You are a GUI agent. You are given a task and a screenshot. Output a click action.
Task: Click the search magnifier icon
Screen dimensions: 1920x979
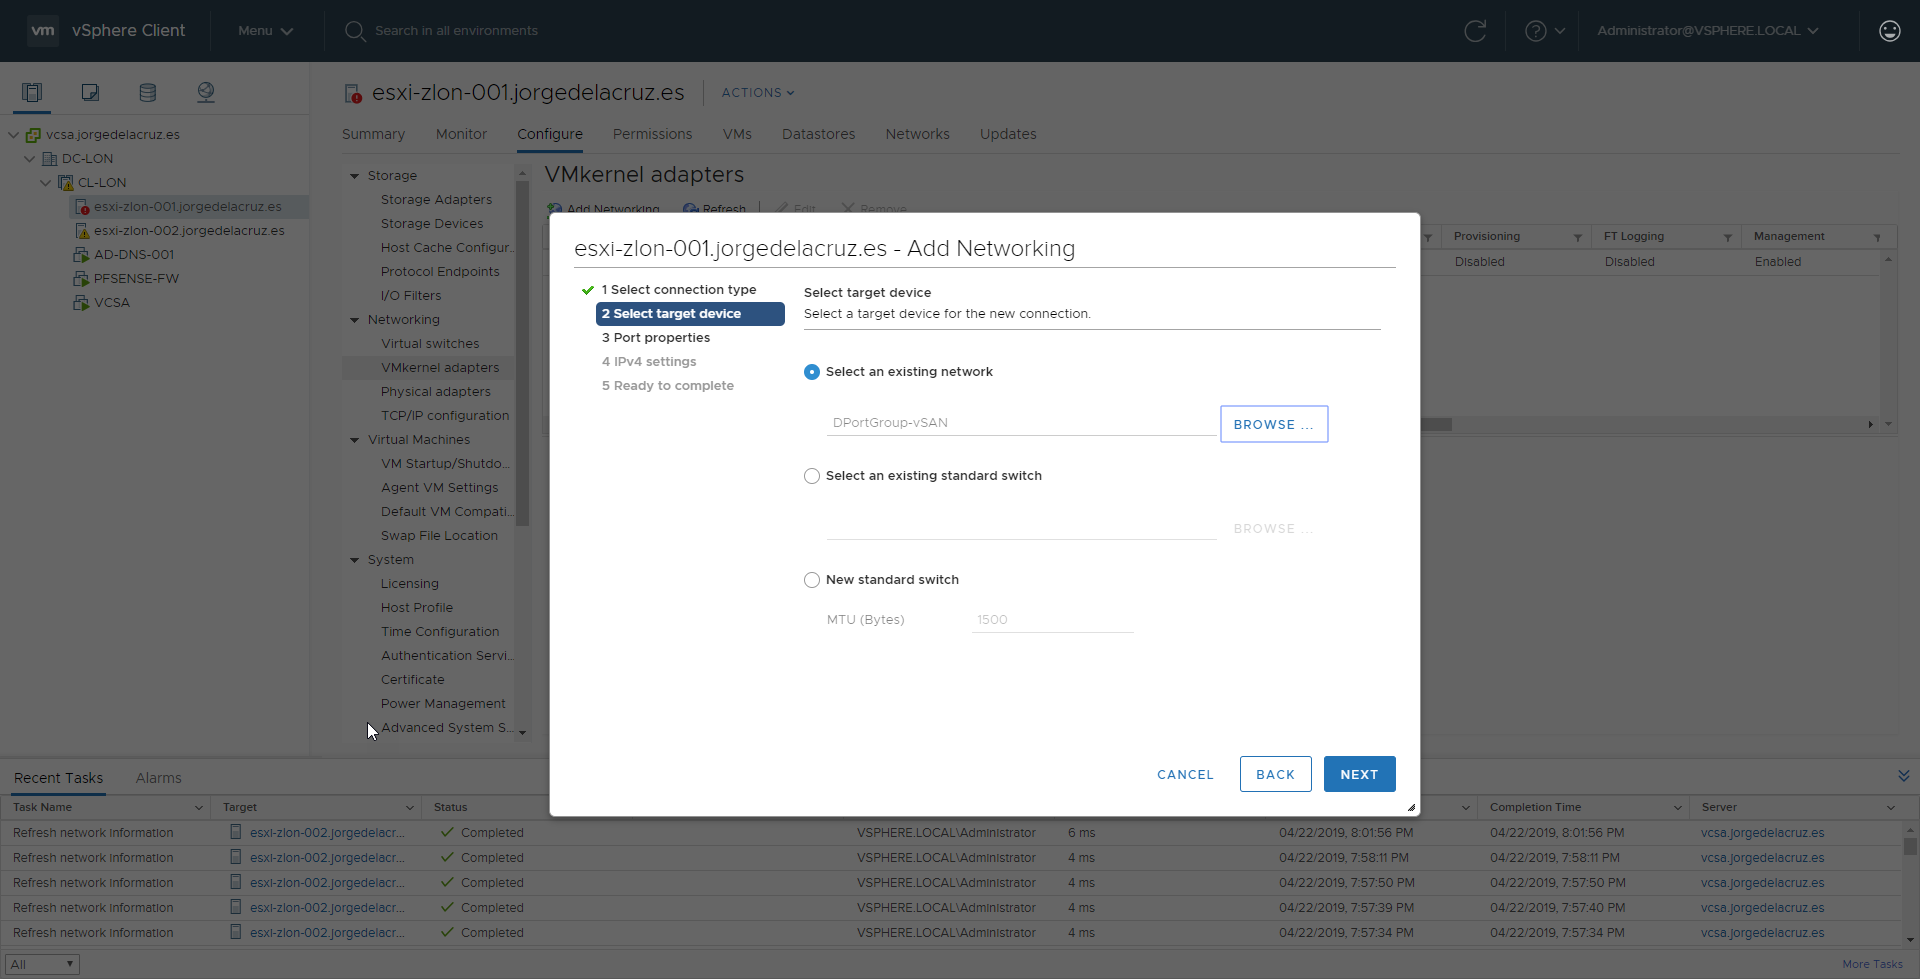355,31
